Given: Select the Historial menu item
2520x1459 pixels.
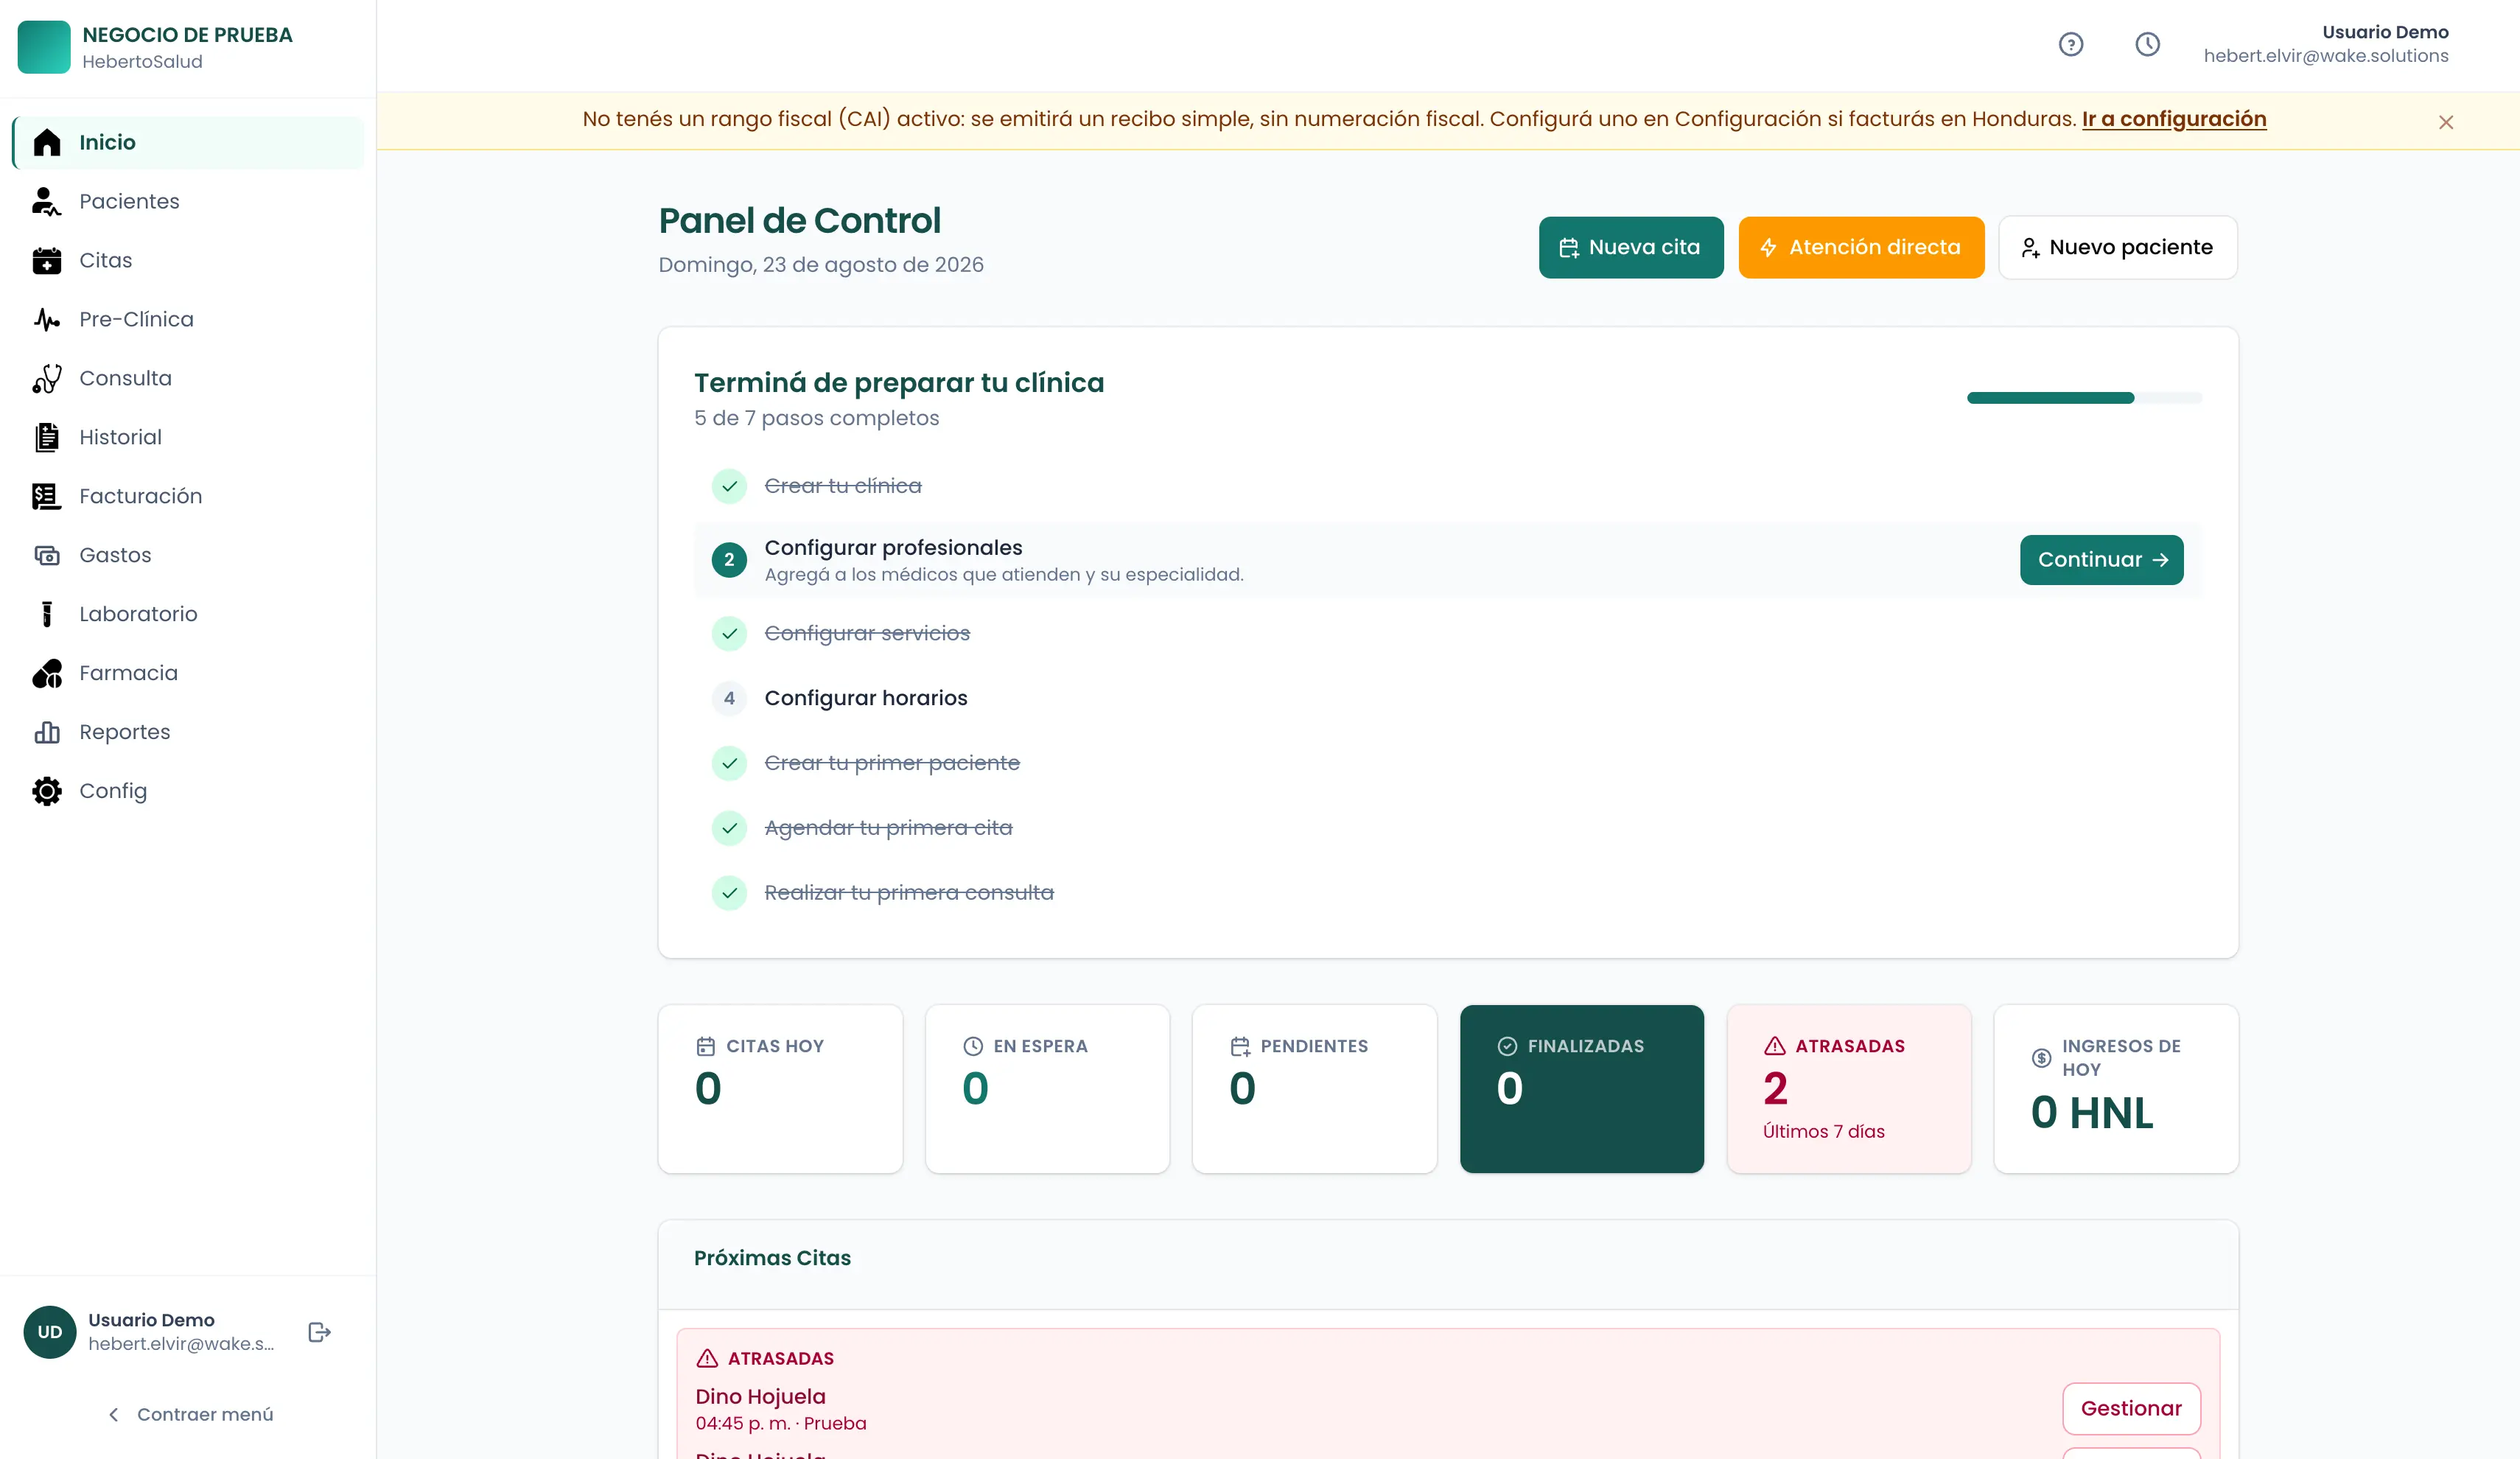Looking at the screenshot, I should pyautogui.click(x=188, y=437).
